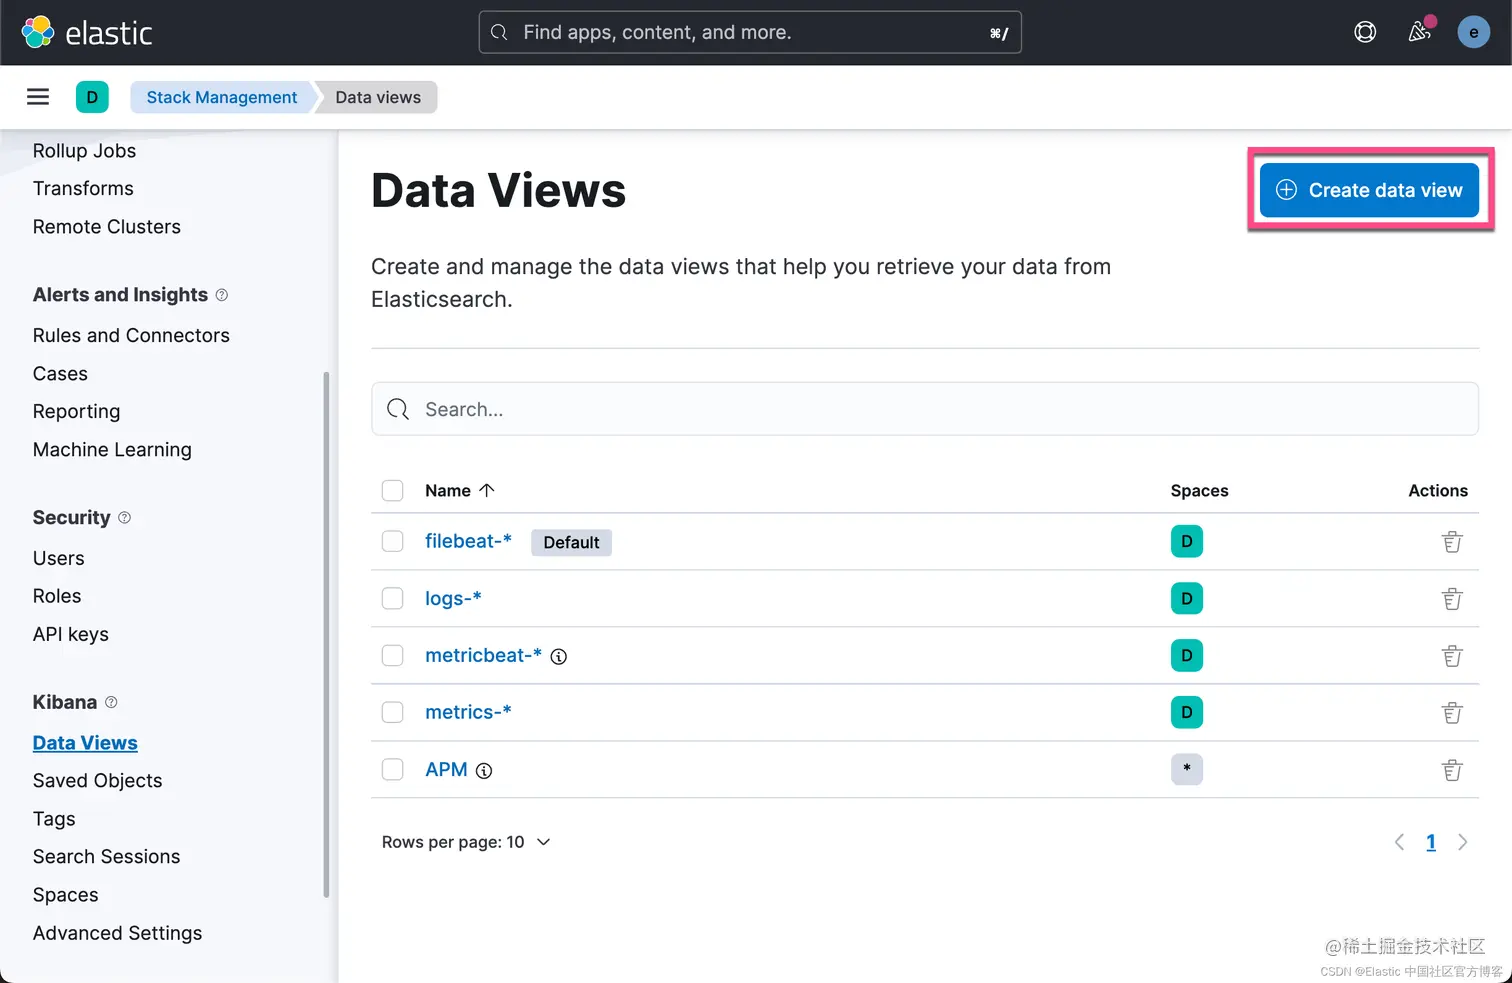Viewport: 1512px width, 983px height.
Task: Click D space badge in metrics-* row
Action: click(x=1187, y=712)
